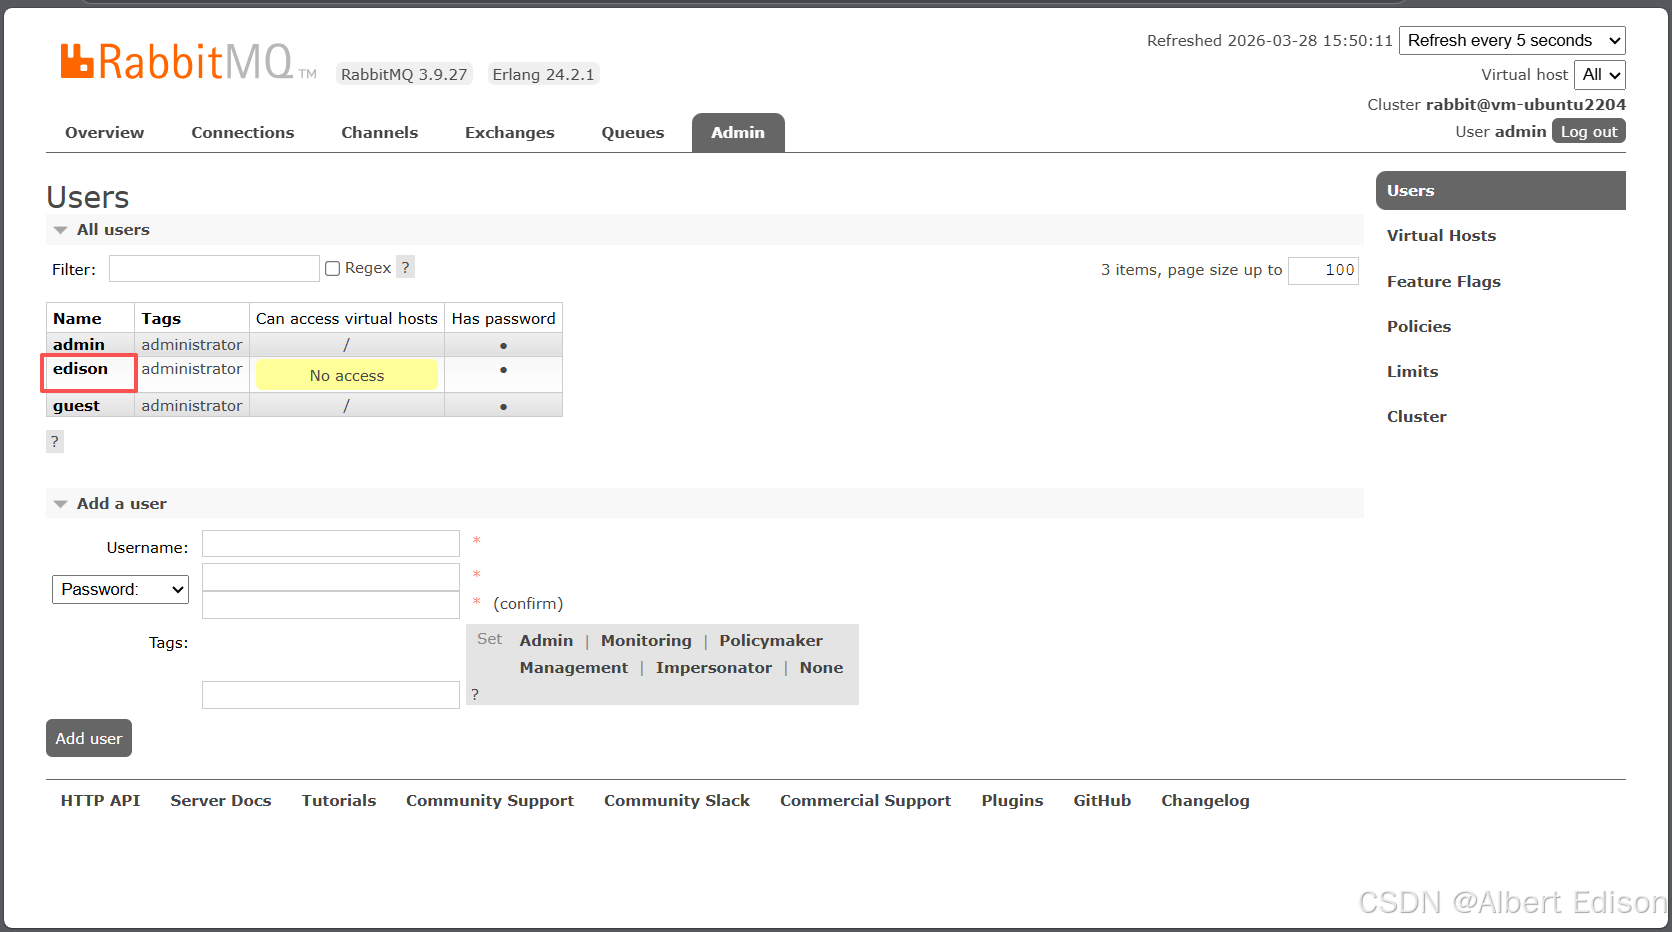Click the help question mark below users table
Screen dimensions: 1672x932
pyautogui.click(x=55, y=441)
